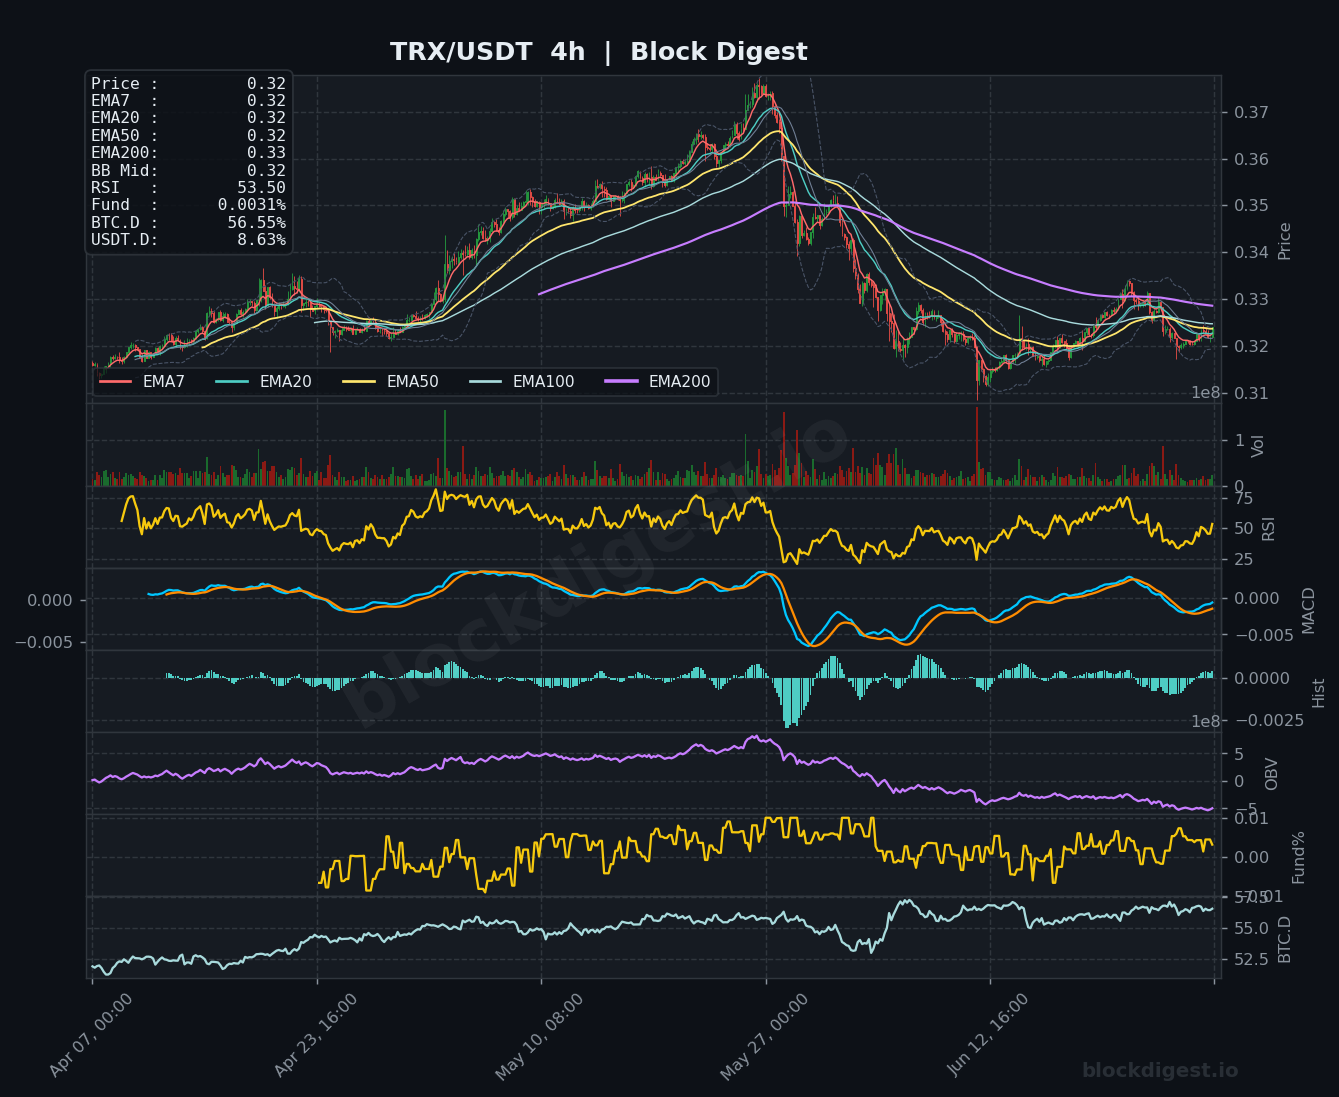Click the OBV panel axis title
The width and height of the screenshot is (1339, 1097).
(1272, 774)
